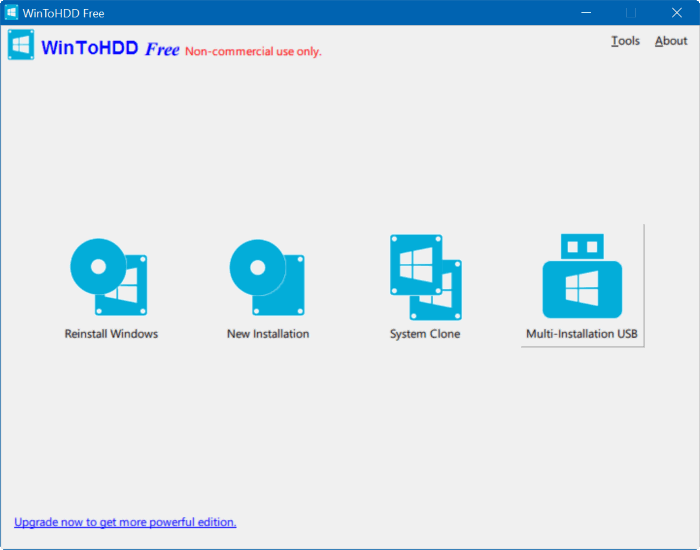The width and height of the screenshot is (700, 550).
Task: Click the title bar app icon
Action: [11, 12]
